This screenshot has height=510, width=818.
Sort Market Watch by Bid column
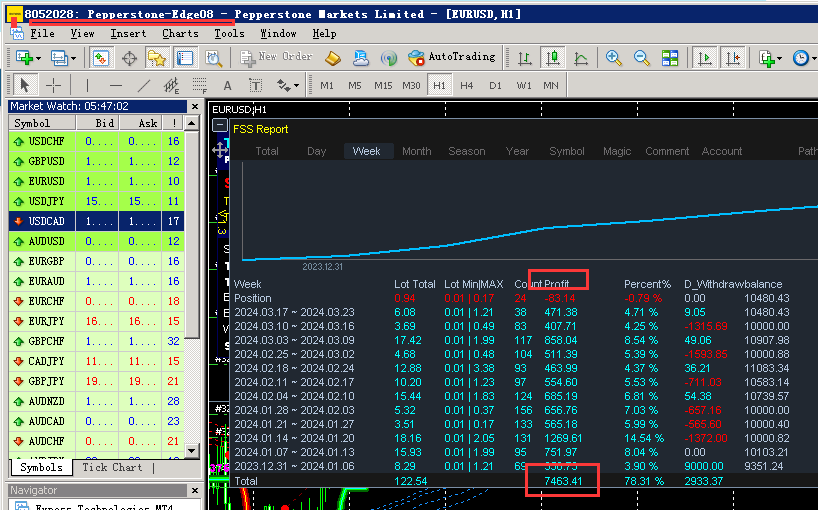coord(98,123)
